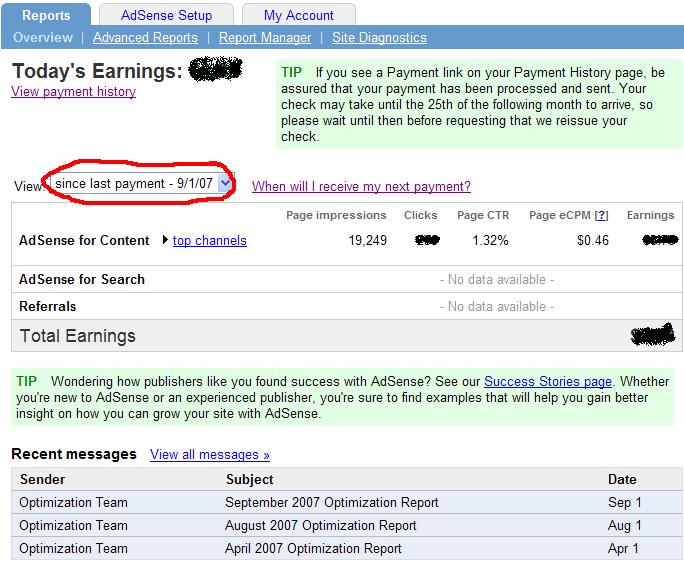
Task: Click View all messages link
Action: (x=210, y=455)
